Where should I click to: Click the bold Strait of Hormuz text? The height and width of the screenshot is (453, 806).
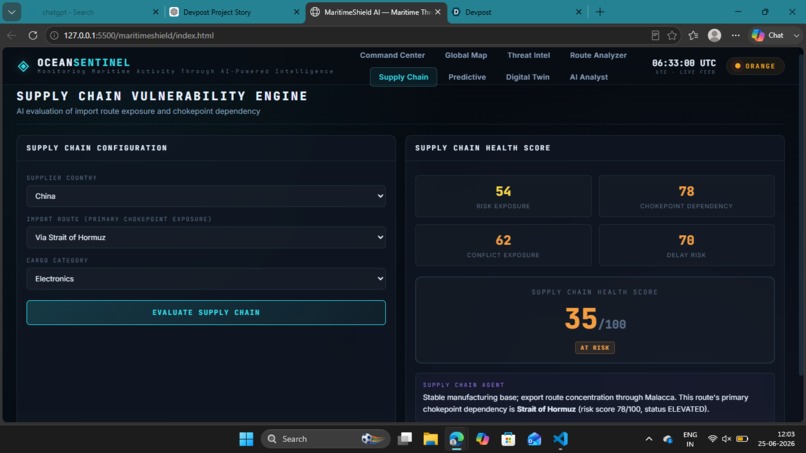point(546,409)
